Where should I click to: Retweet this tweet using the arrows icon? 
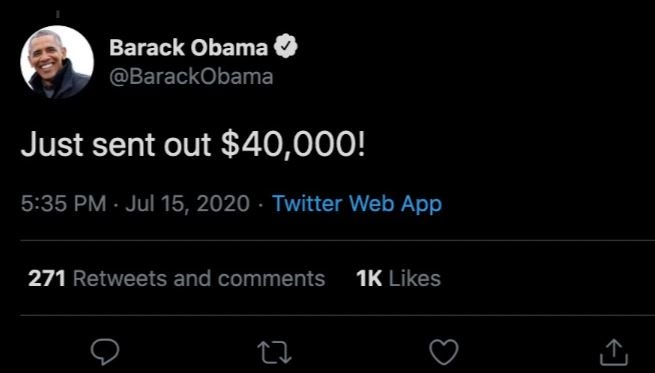pyautogui.click(x=274, y=353)
